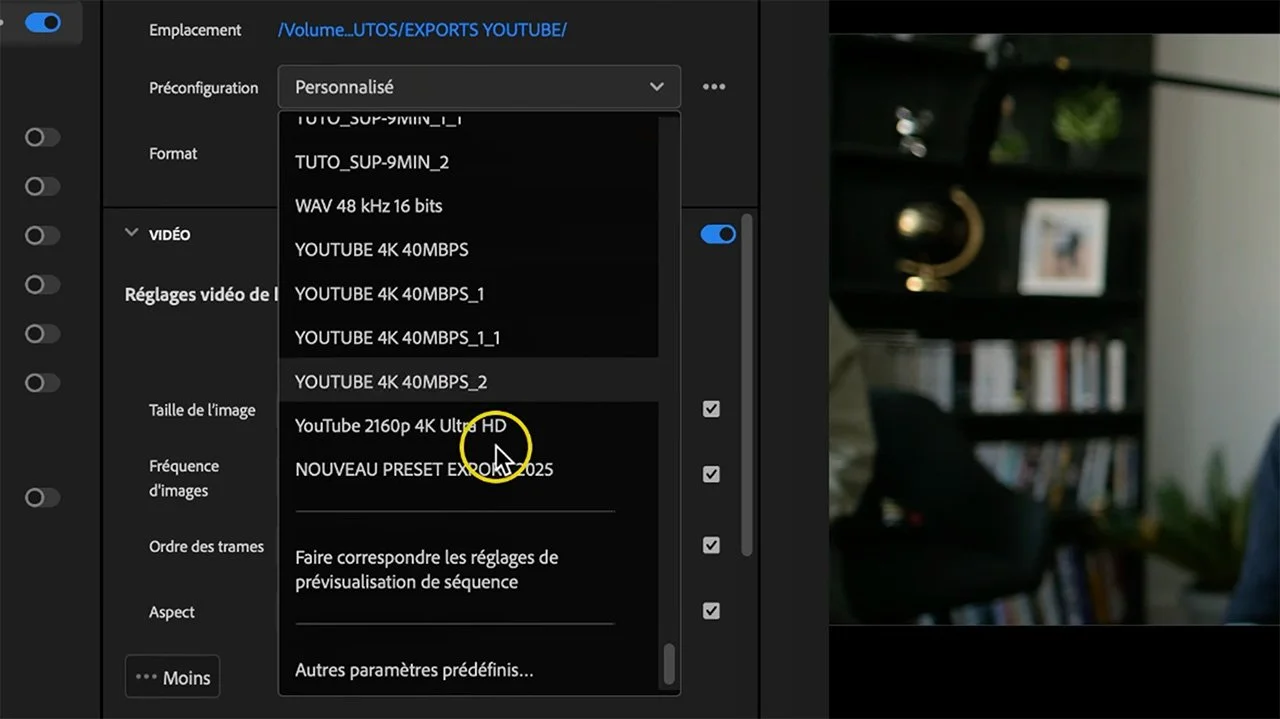1280x719 pixels.
Task: Click the Emplacement label
Action: (x=195, y=30)
